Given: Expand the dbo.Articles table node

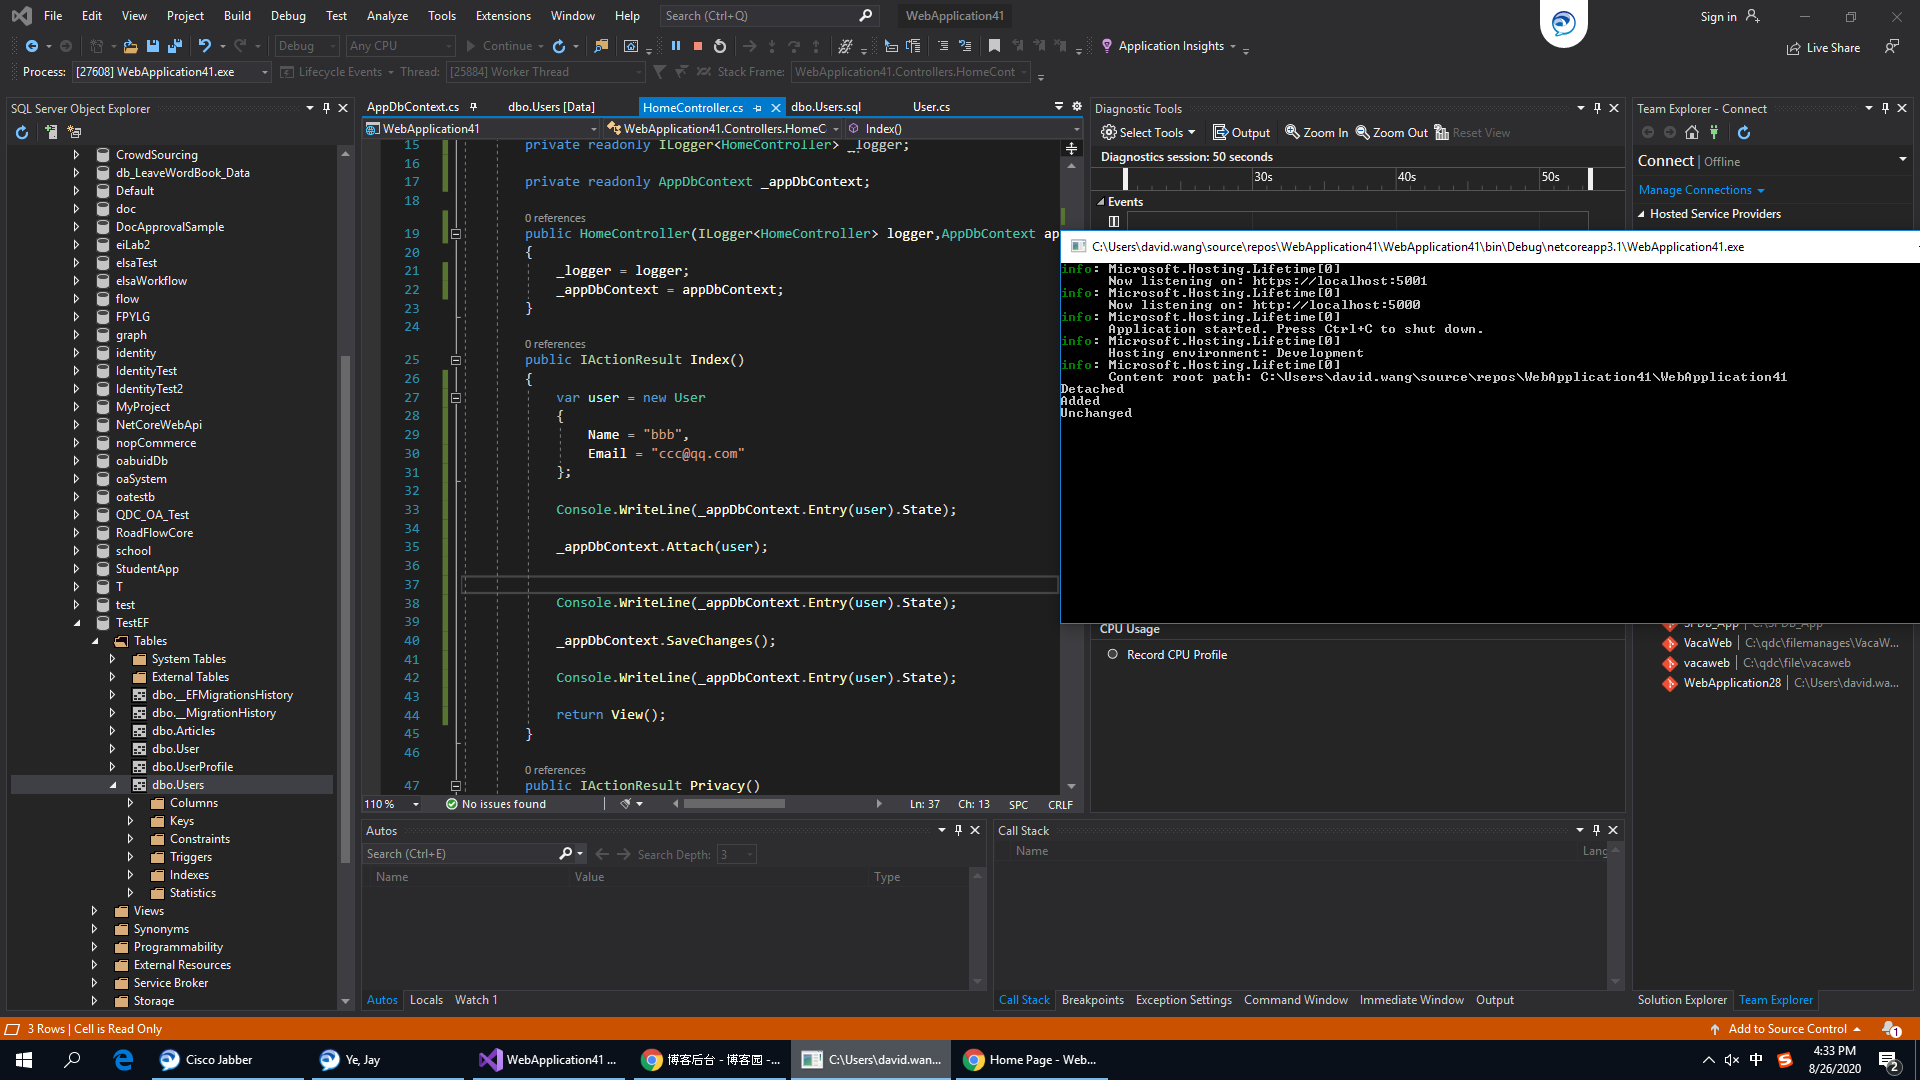Looking at the screenshot, I should (112, 731).
